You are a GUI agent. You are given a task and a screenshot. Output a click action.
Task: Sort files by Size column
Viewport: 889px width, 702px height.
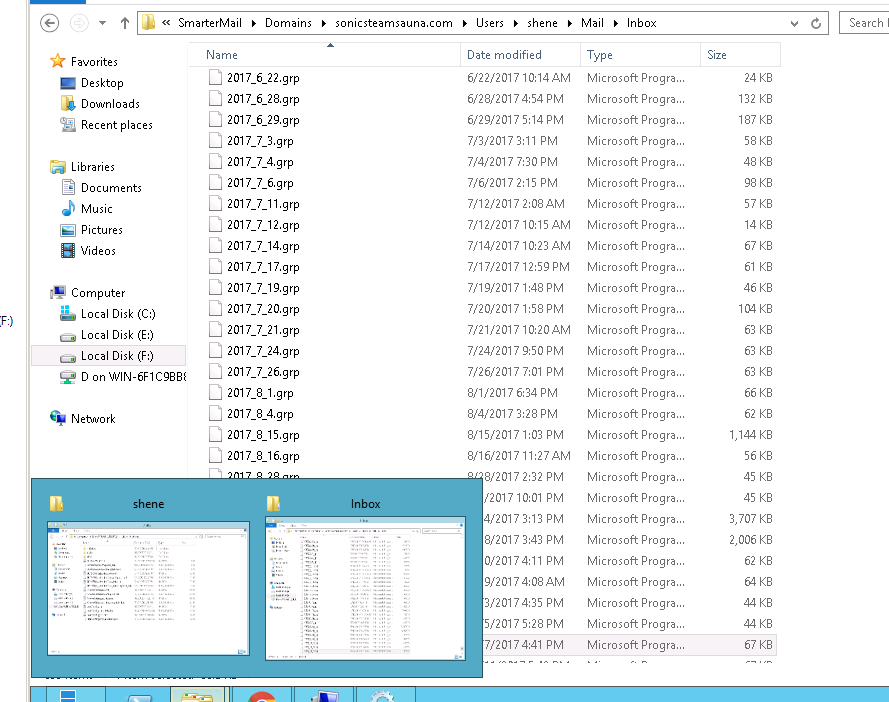717,55
